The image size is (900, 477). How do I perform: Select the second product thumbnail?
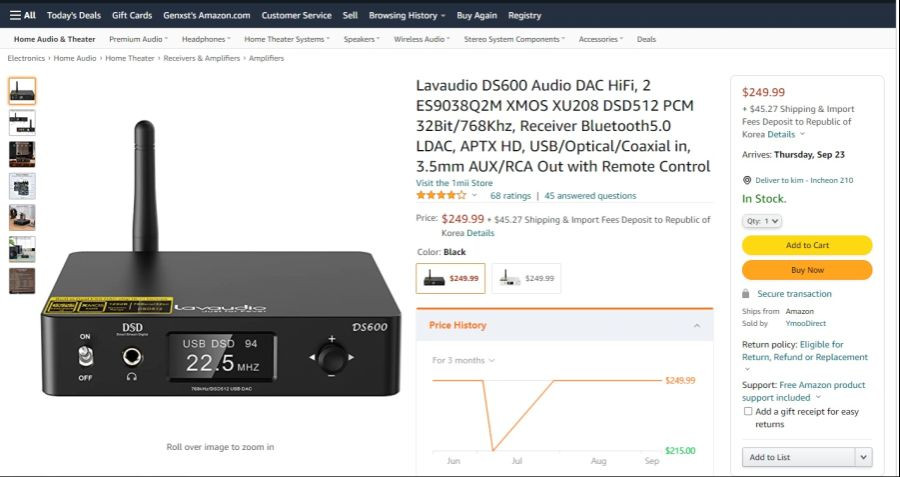click(22, 123)
